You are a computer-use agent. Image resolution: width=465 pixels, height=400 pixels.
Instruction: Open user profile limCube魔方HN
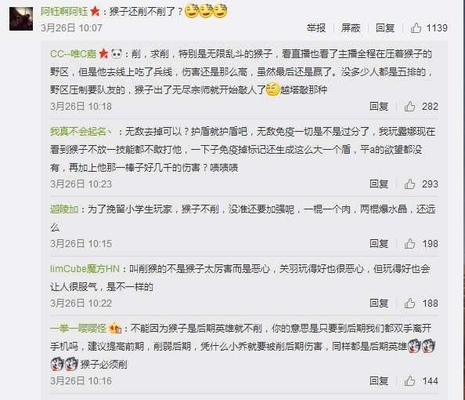point(85,269)
